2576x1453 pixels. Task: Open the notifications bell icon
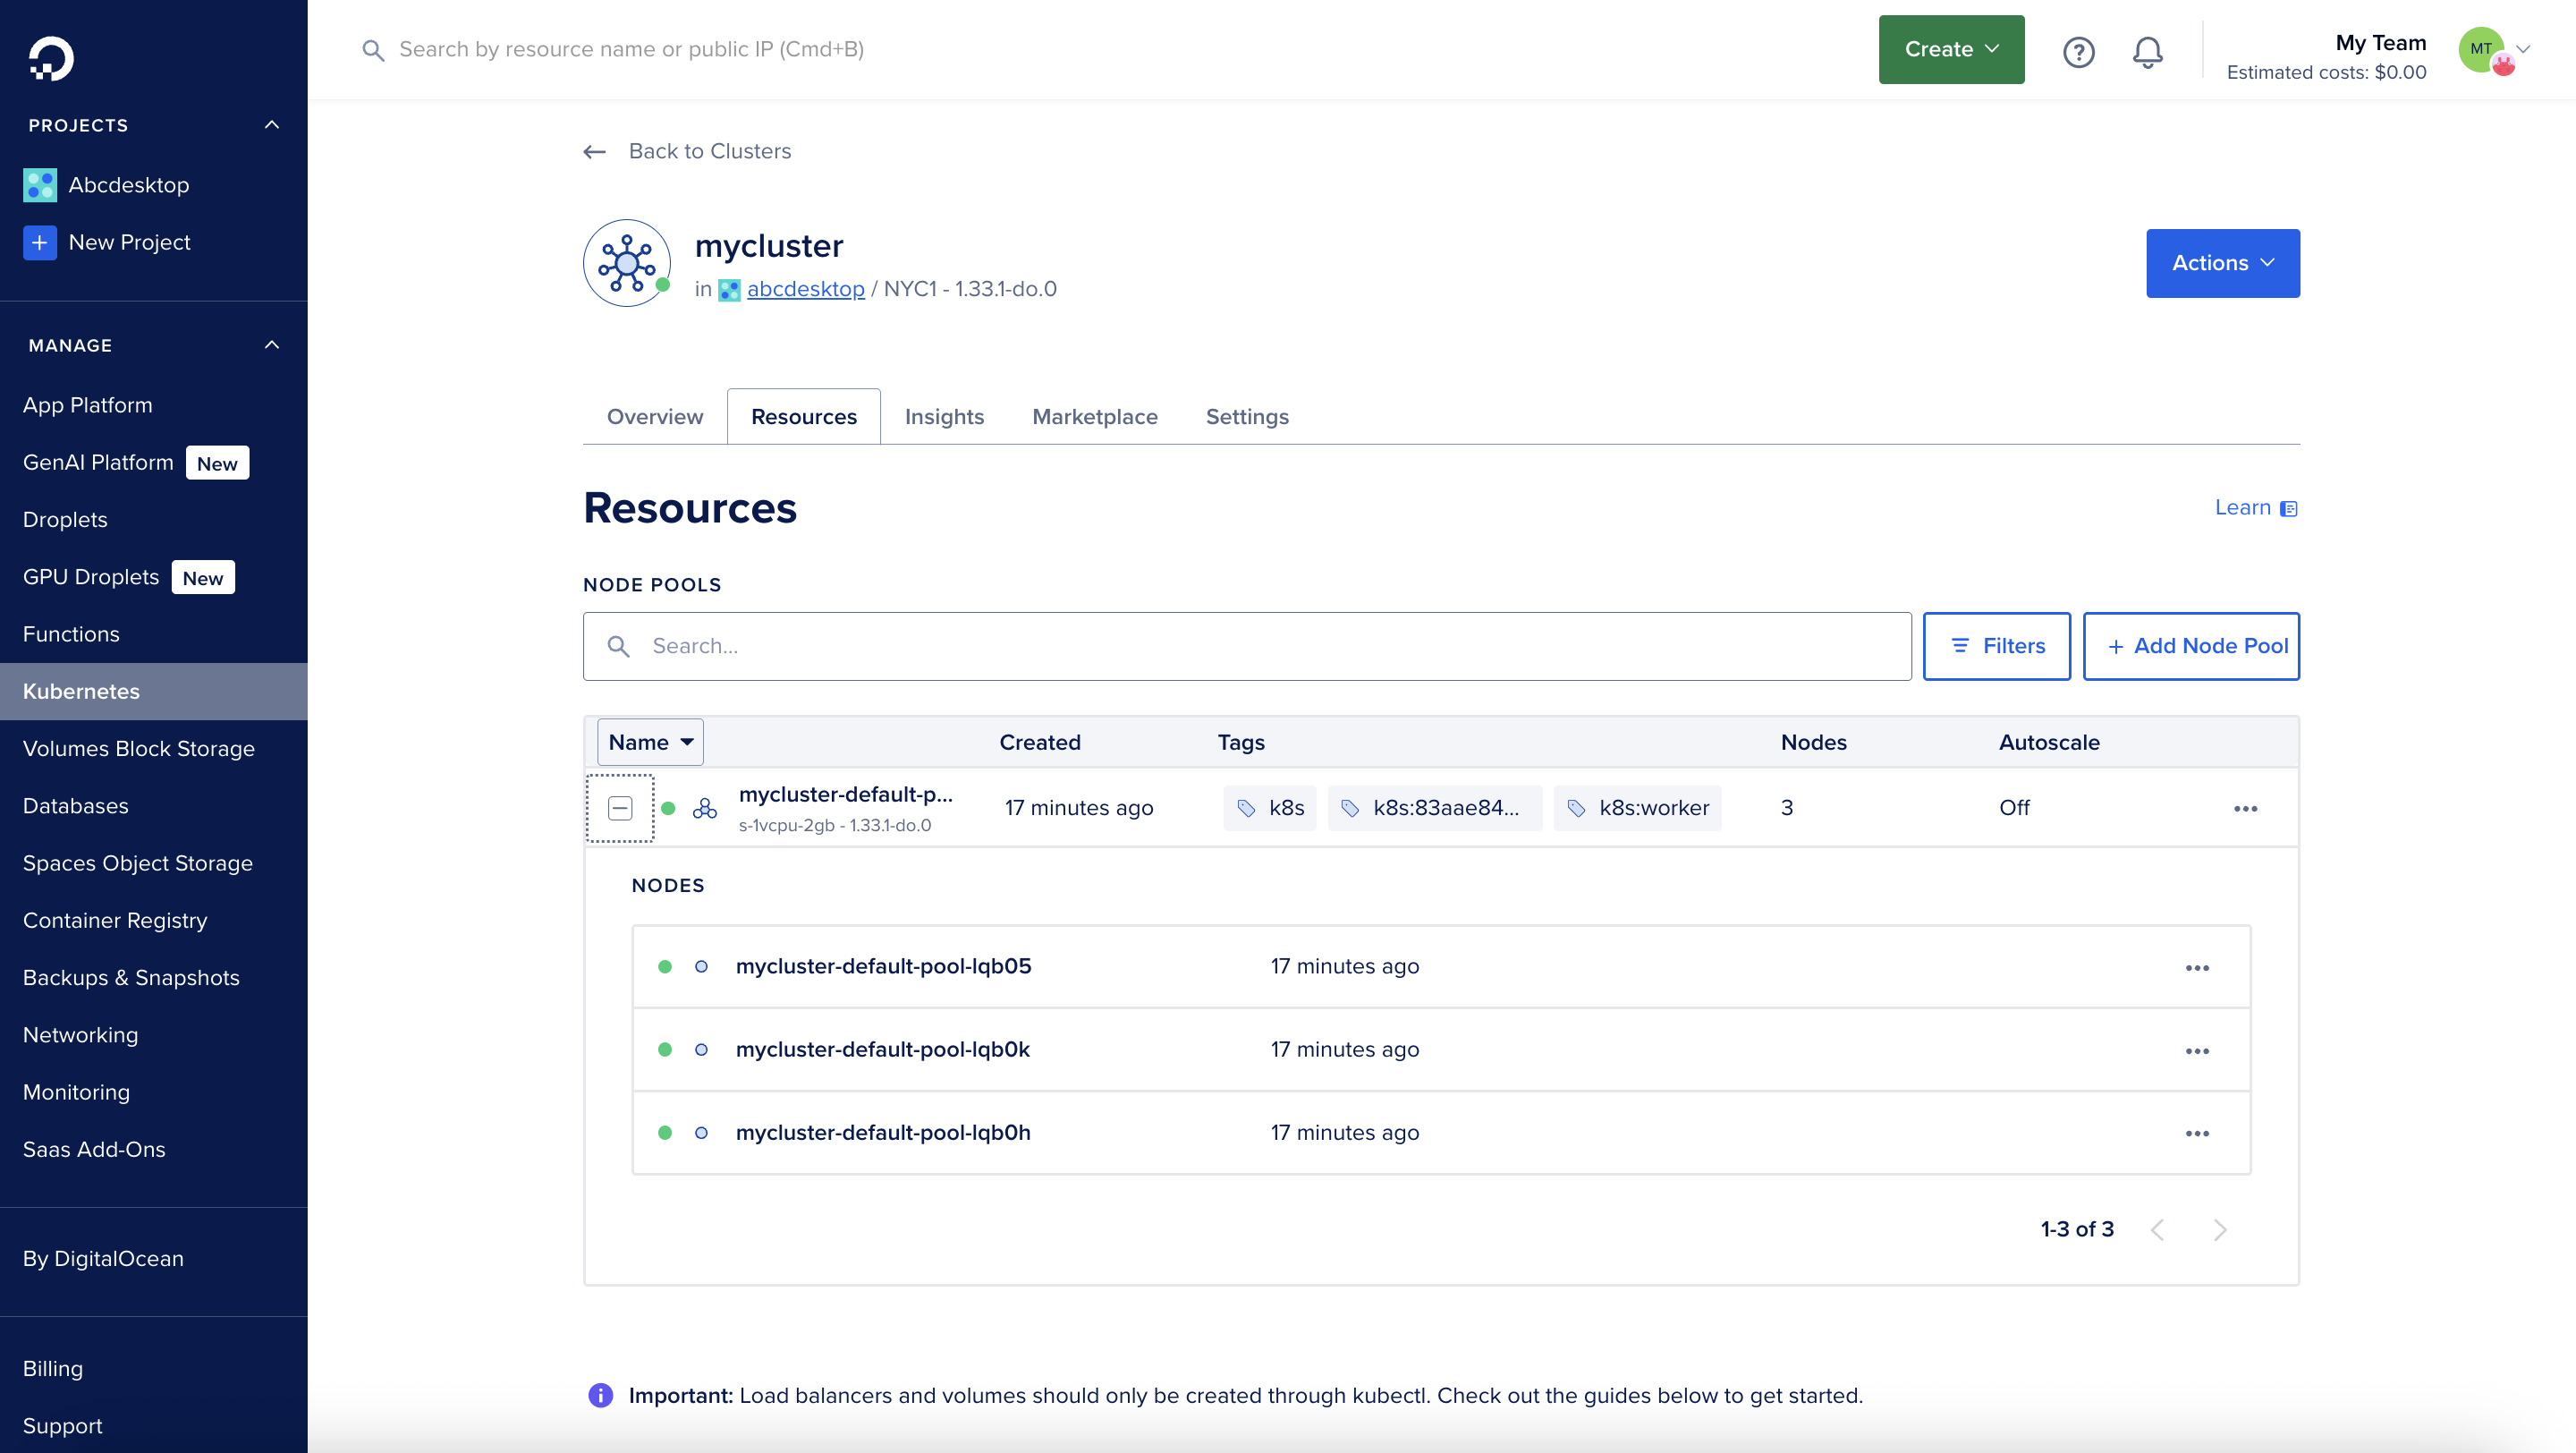coord(2147,51)
